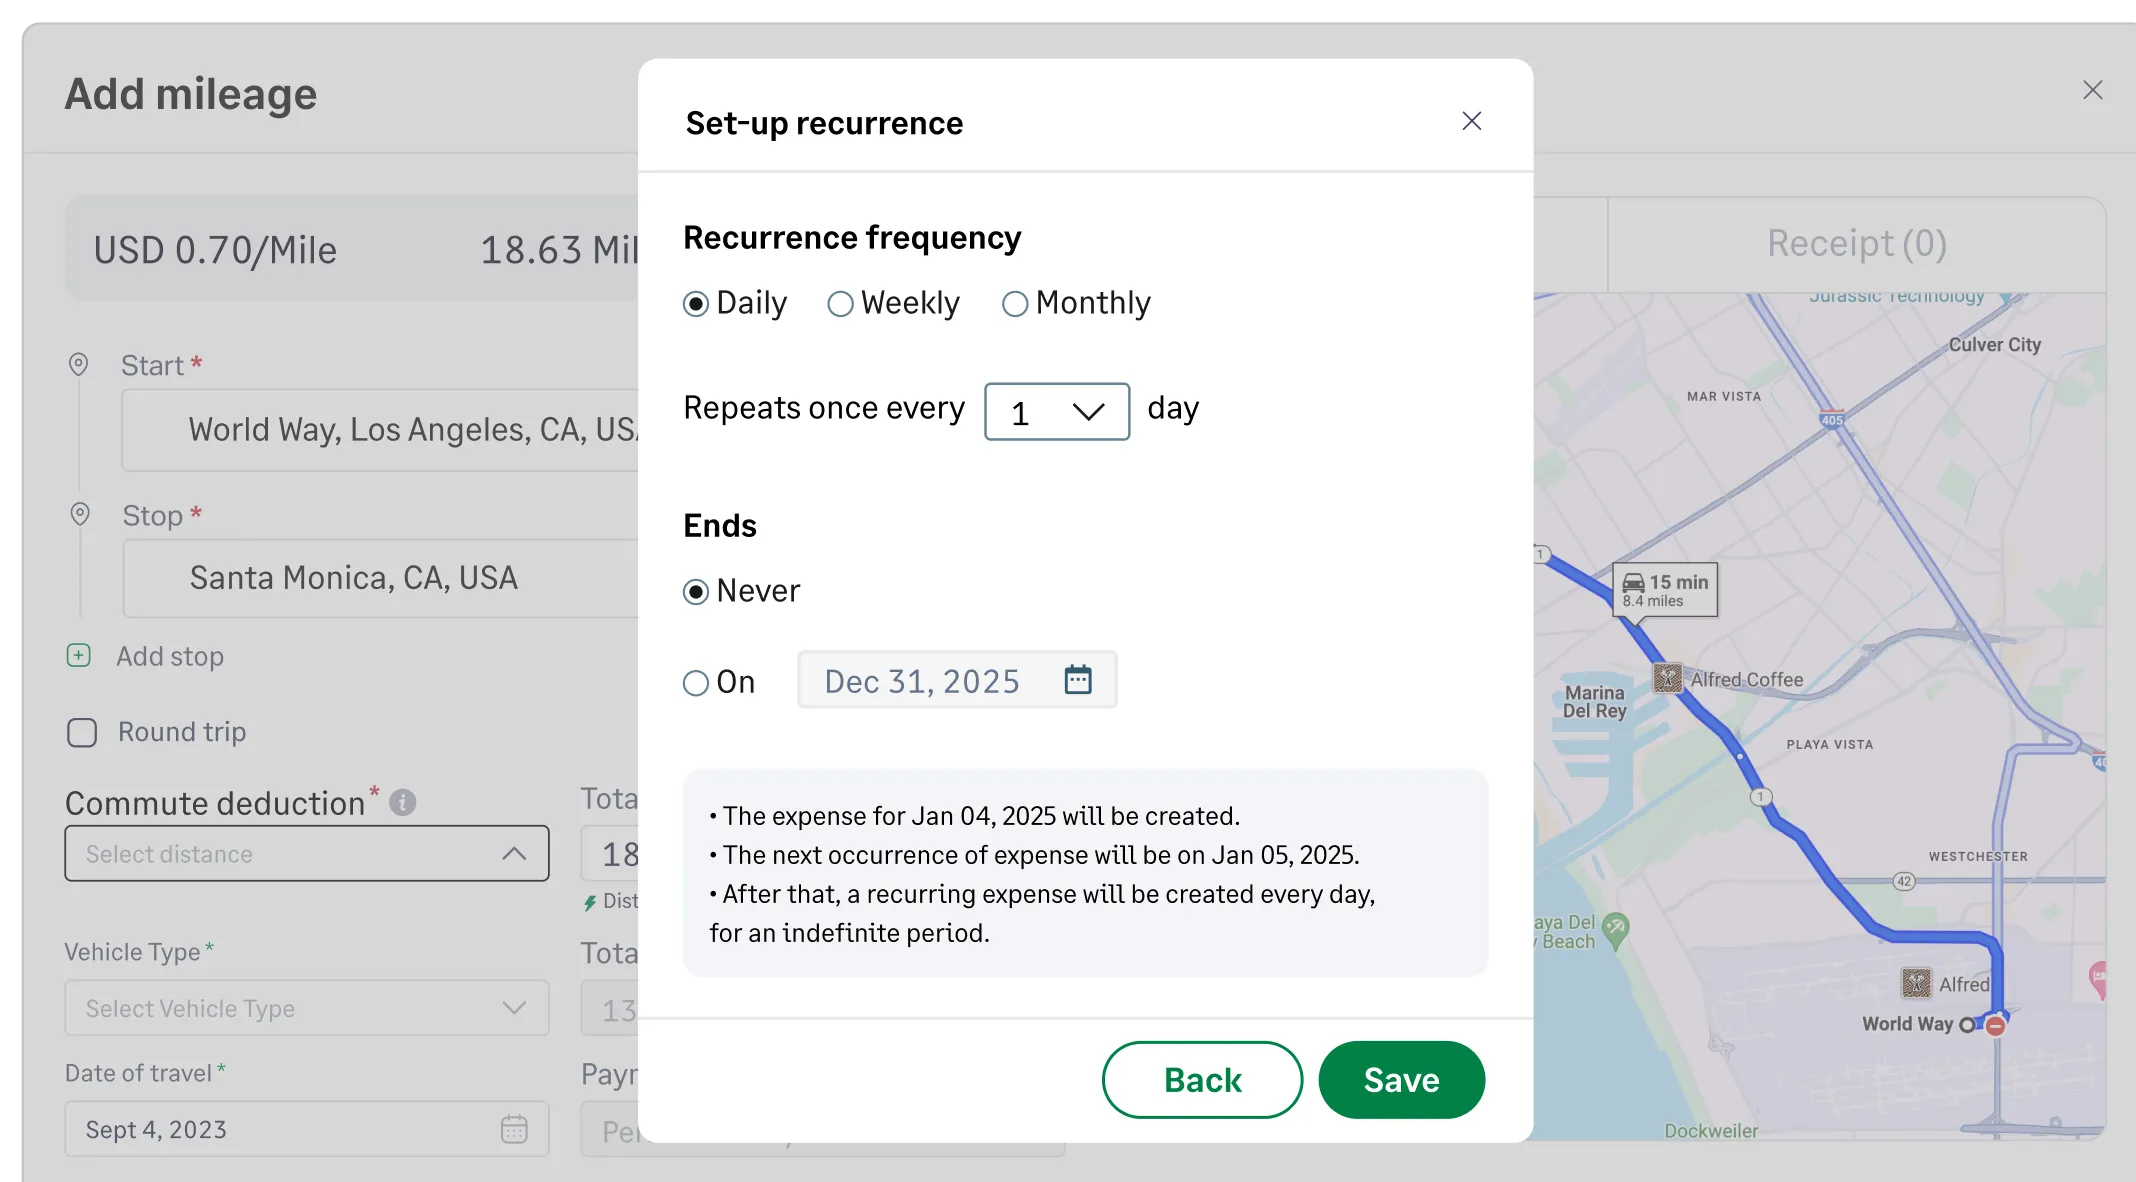Enable the Round trip checkbox
The image size is (2136, 1182).
click(82, 732)
